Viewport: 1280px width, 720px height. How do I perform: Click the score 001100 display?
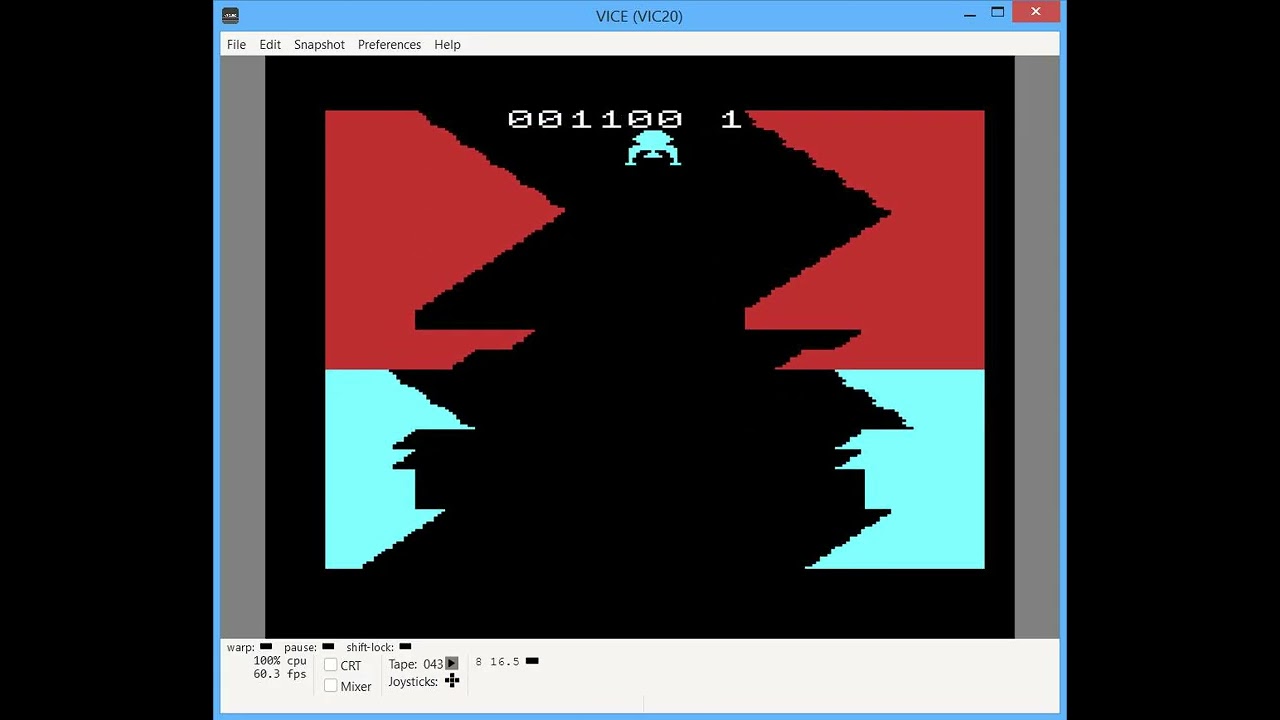tap(595, 120)
